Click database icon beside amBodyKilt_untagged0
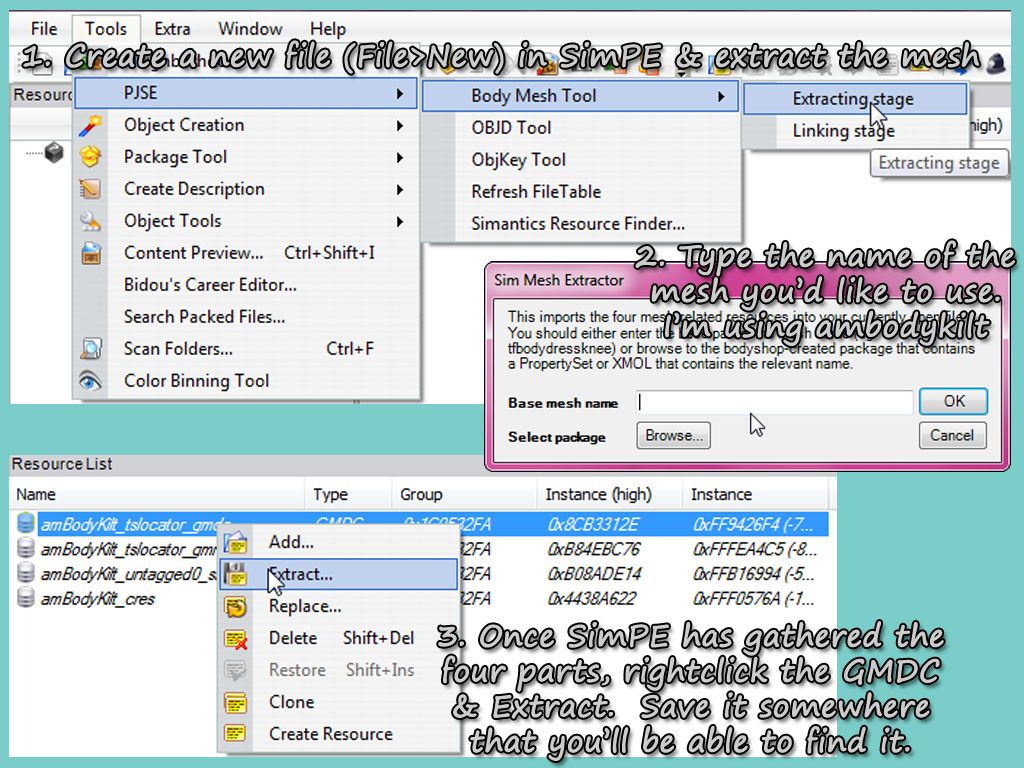1024x768 pixels. click(25, 573)
